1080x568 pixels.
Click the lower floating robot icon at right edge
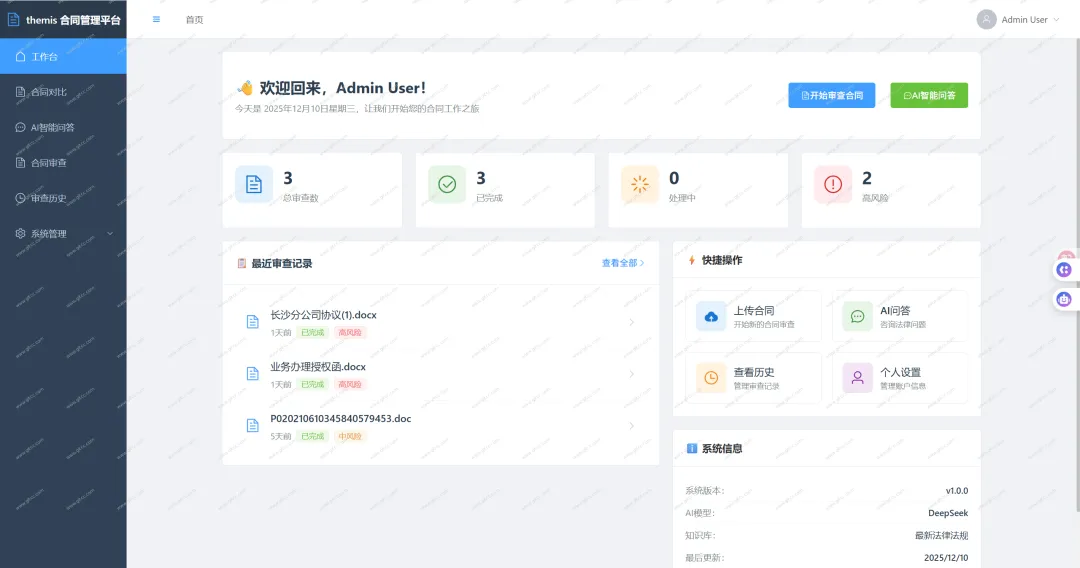coord(1064,299)
